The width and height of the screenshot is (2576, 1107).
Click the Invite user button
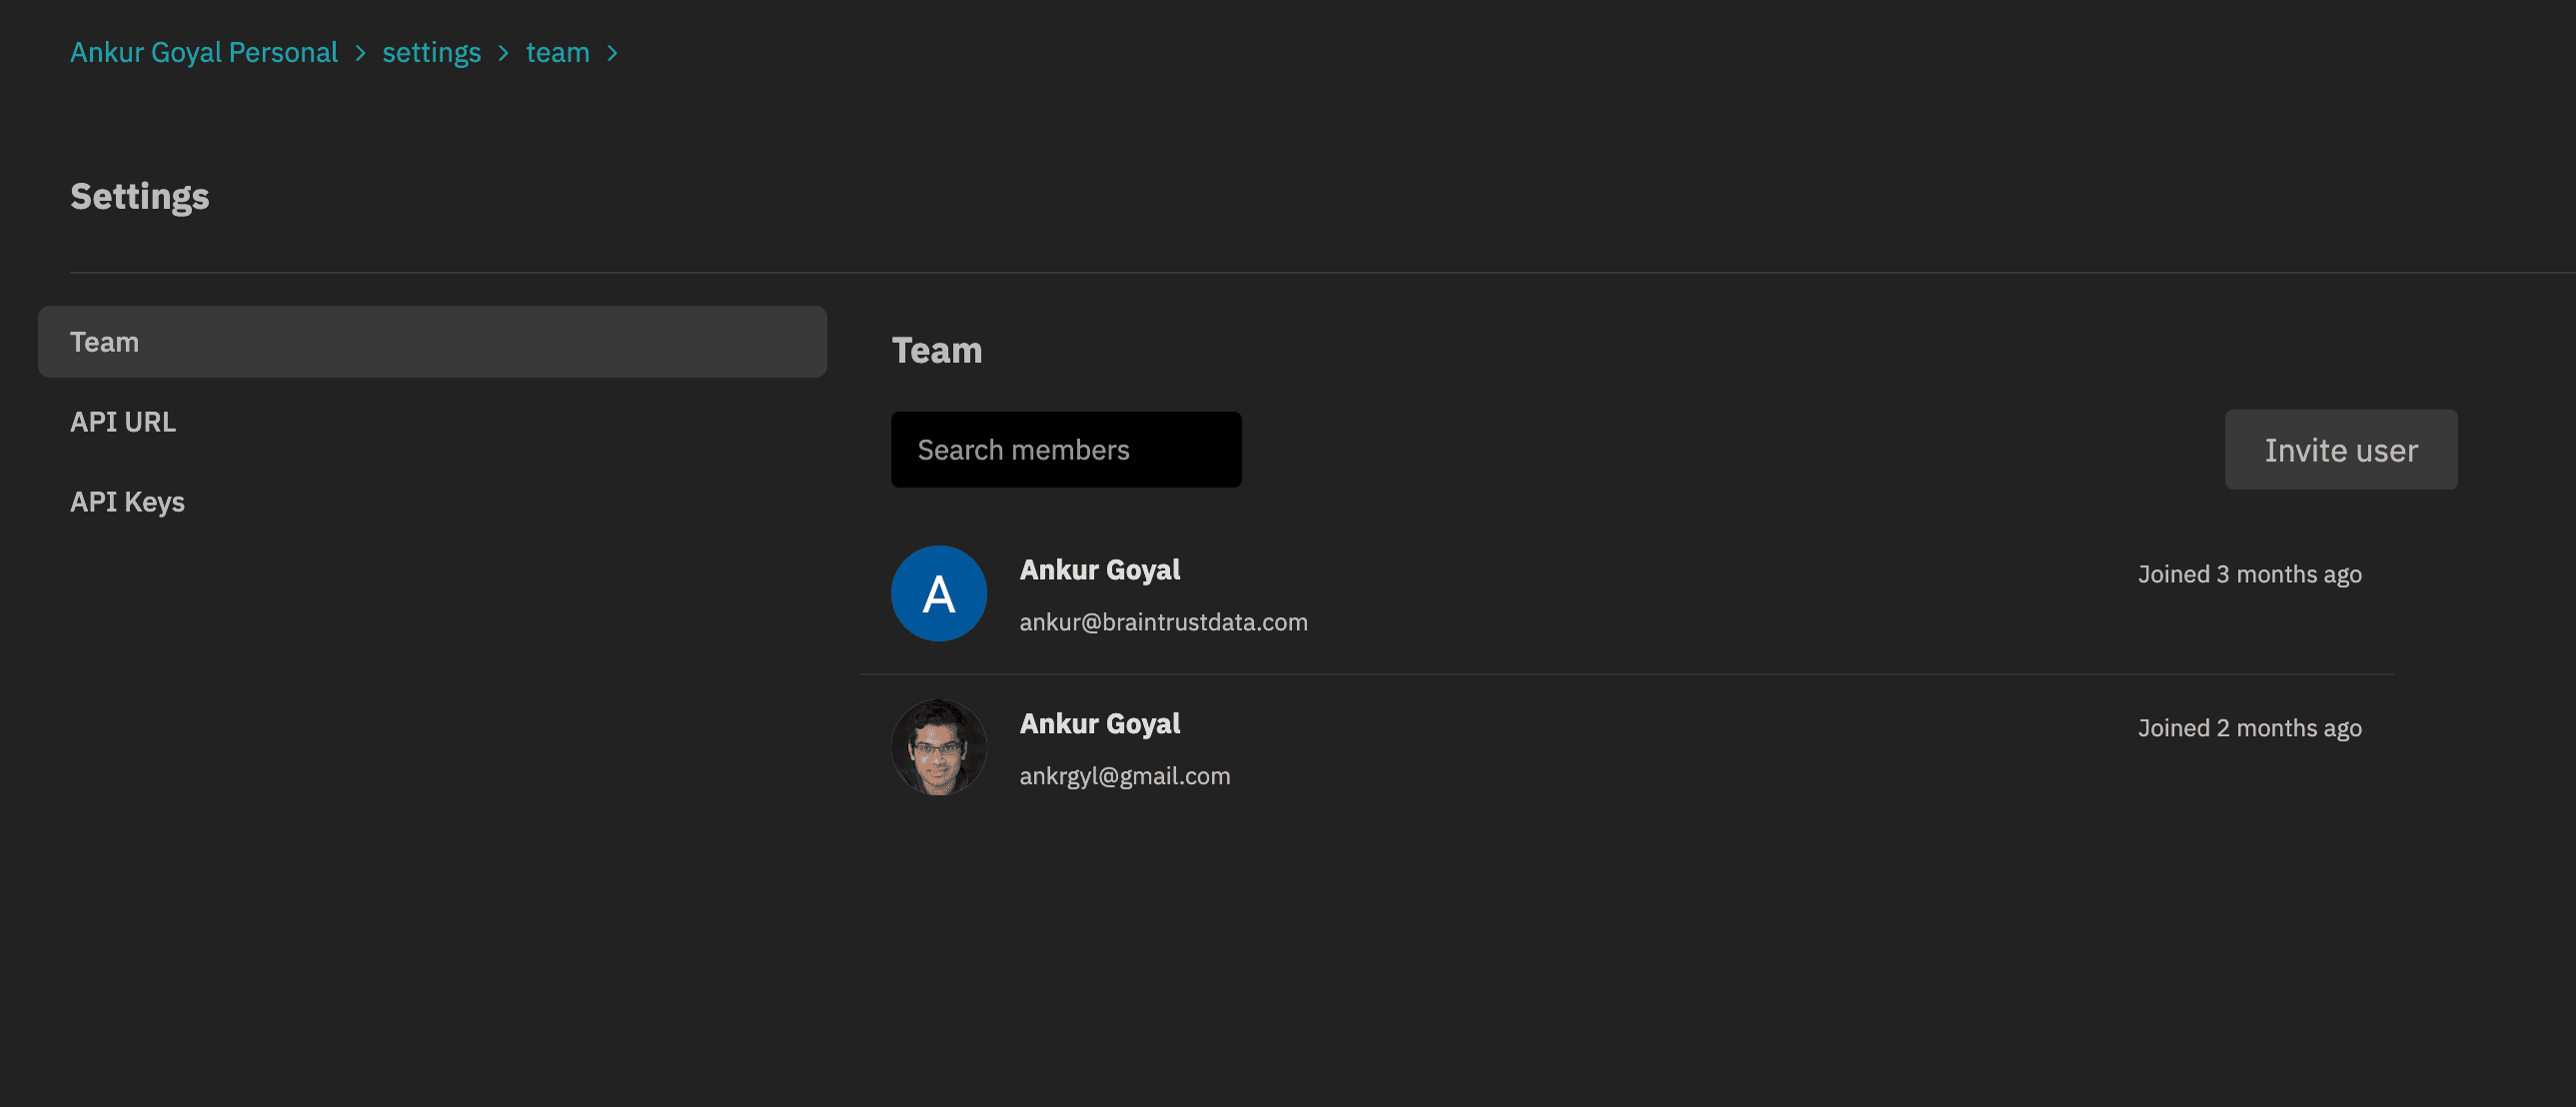(2341, 449)
